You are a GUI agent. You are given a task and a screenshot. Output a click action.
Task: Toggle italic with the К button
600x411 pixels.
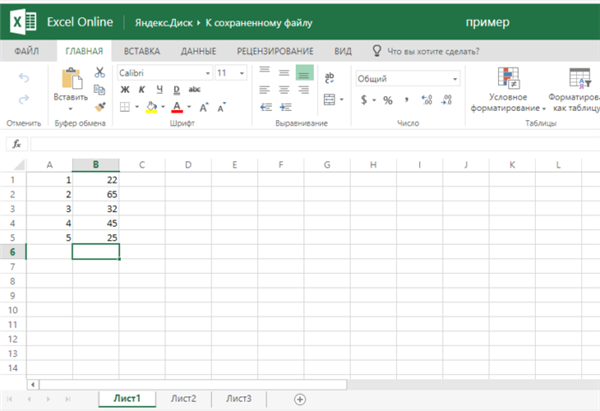click(x=142, y=90)
